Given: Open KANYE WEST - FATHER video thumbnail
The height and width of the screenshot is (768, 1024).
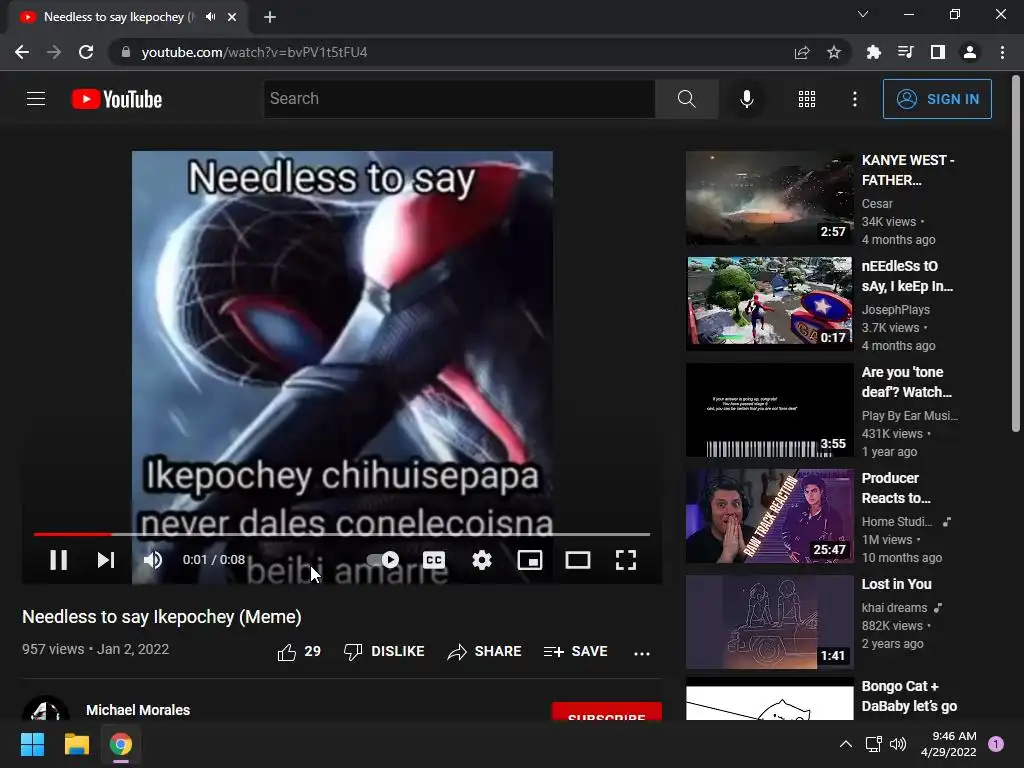Looking at the screenshot, I should pyautogui.click(x=770, y=198).
